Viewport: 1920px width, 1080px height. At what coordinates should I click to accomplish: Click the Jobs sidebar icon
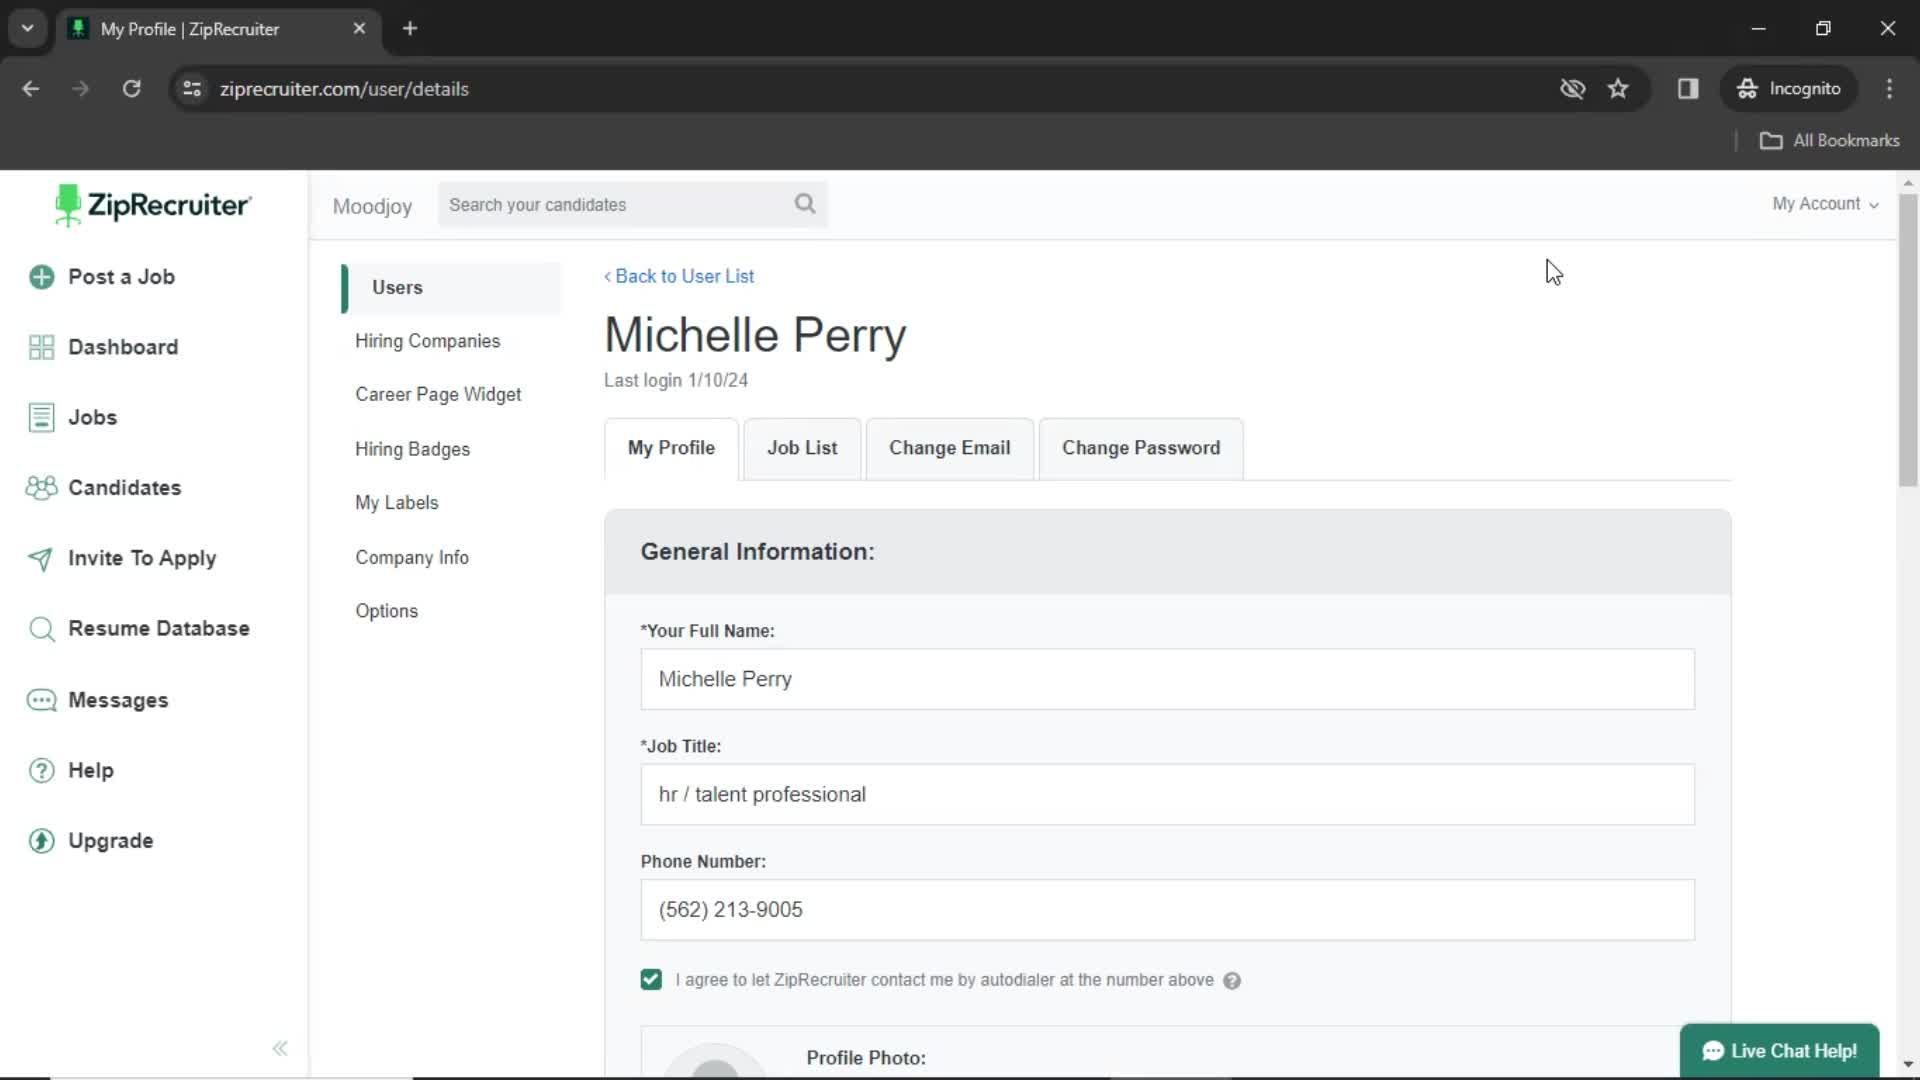[x=41, y=417]
